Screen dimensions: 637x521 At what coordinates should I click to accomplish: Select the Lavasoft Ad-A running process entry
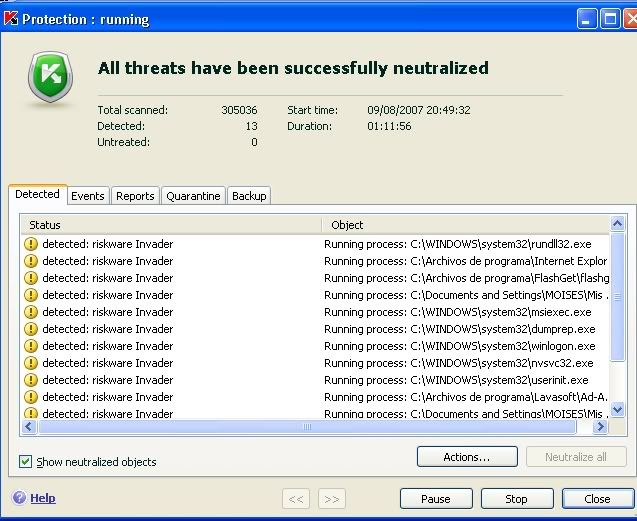point(315,397)
